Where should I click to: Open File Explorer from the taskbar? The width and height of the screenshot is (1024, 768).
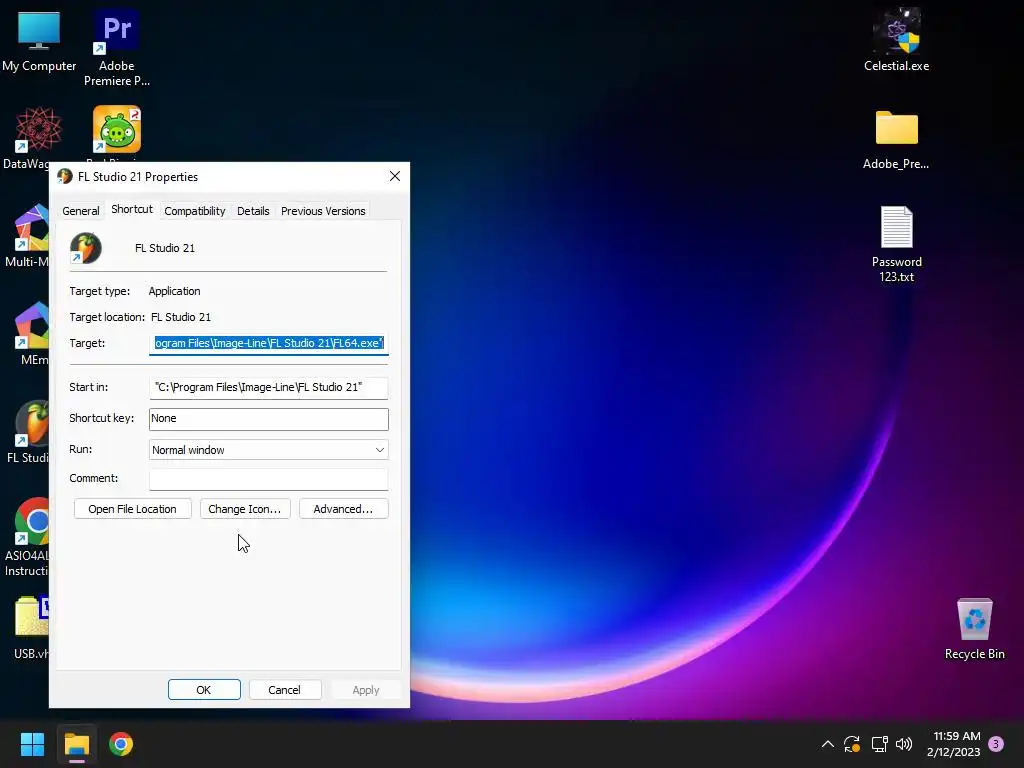[76, 744]
